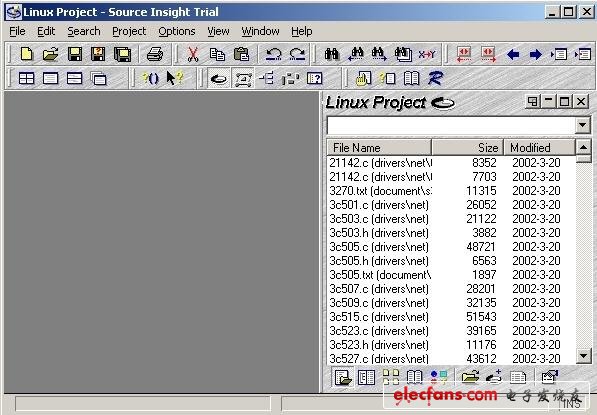Screen dimensions: 597x415
Task: Click the Relation Window R icon
Action: [435, 78]
